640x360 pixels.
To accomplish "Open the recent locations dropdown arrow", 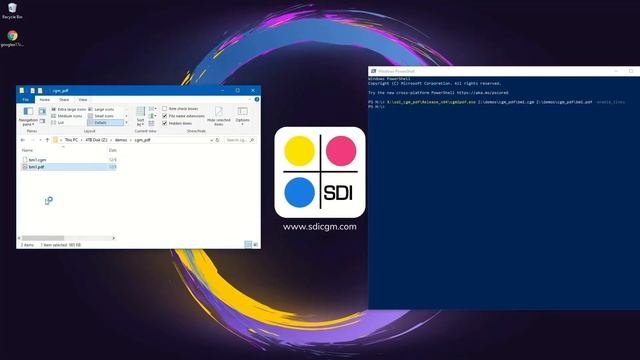I will 40,140.
